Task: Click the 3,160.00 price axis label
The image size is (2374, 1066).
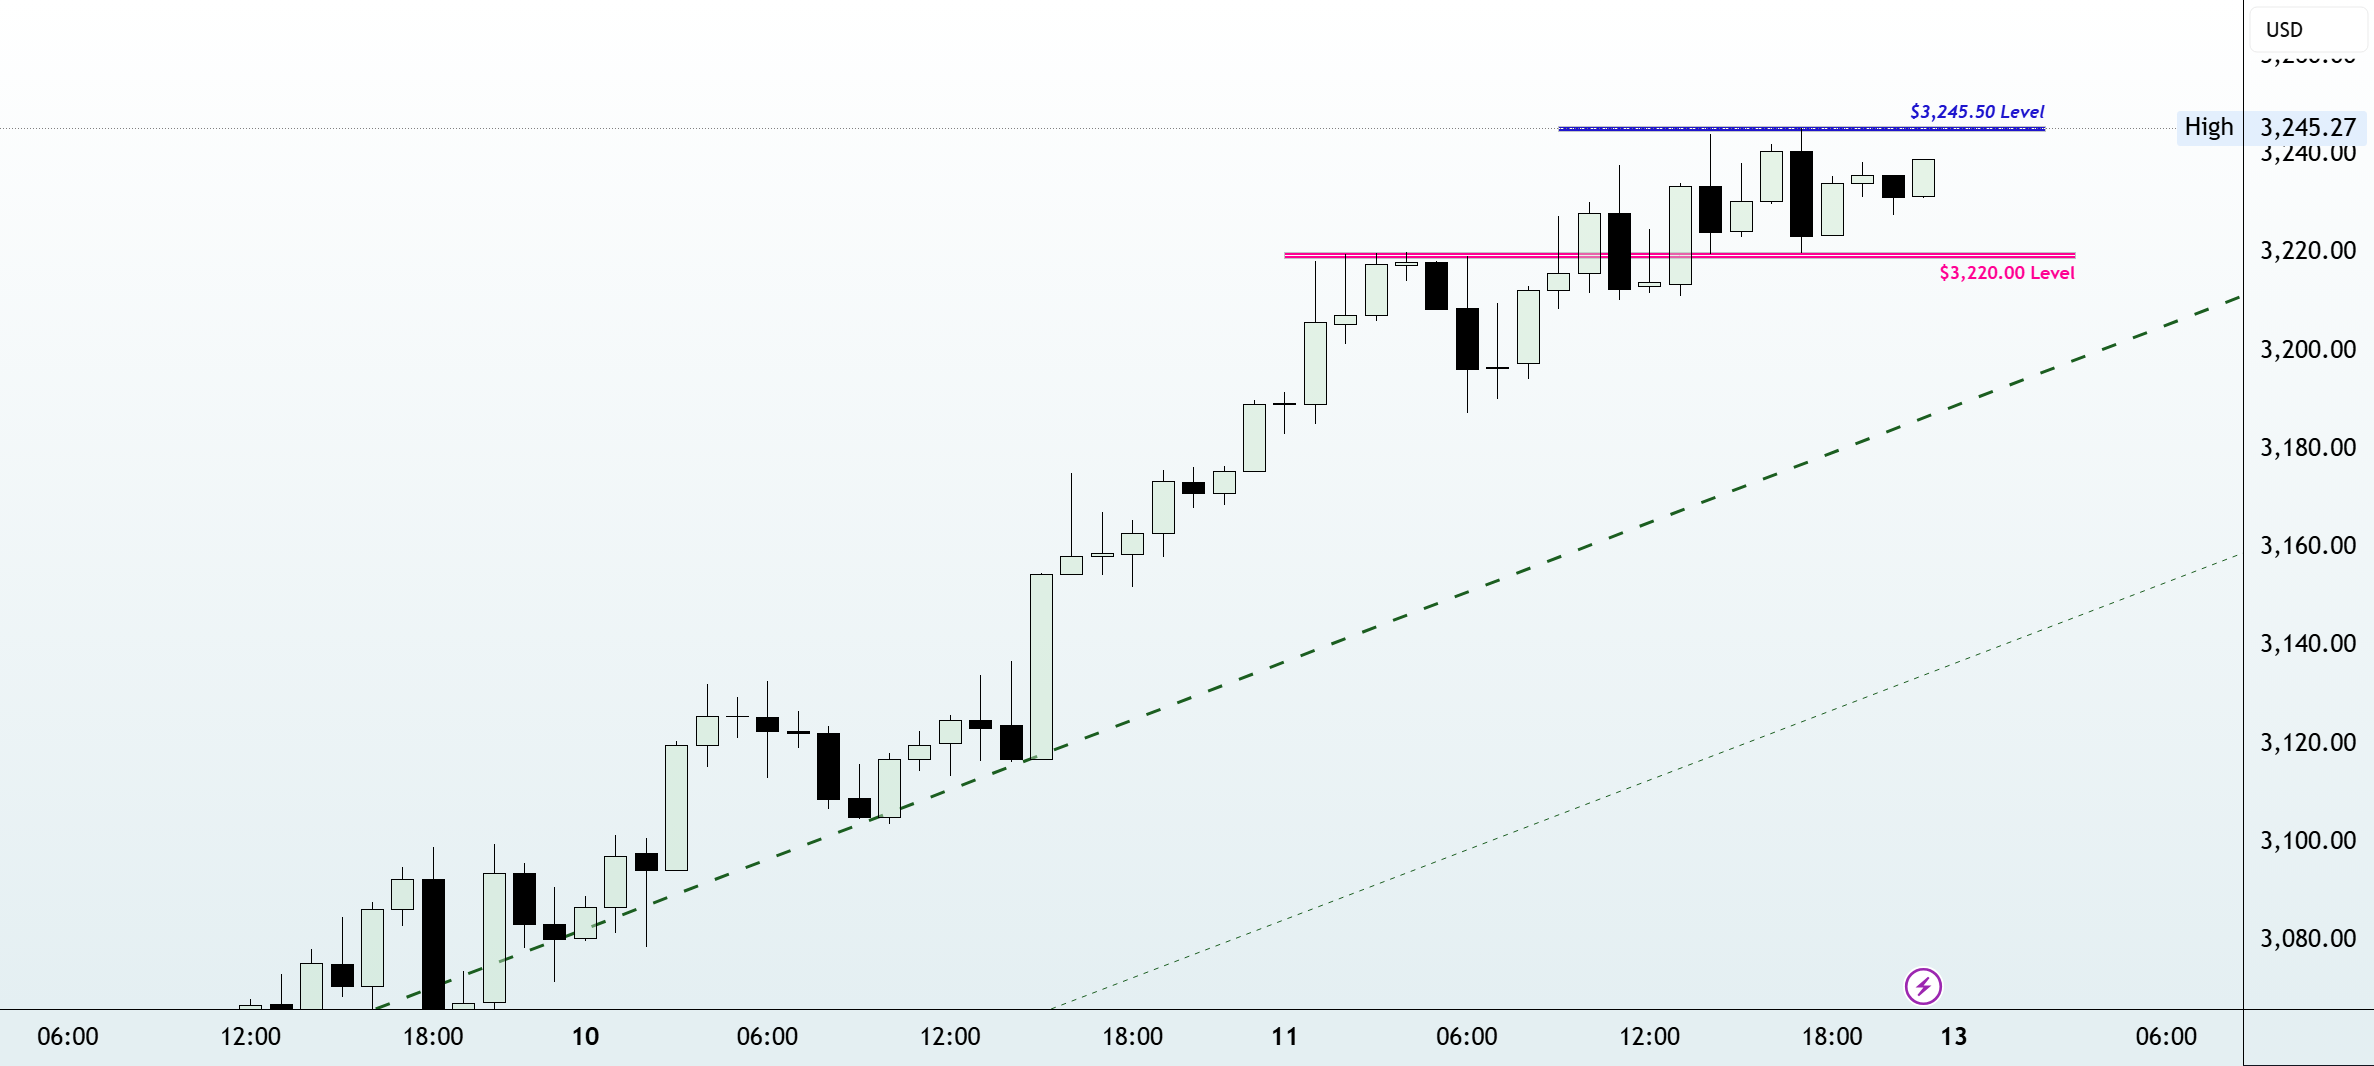Action: tap(2308, 545)
